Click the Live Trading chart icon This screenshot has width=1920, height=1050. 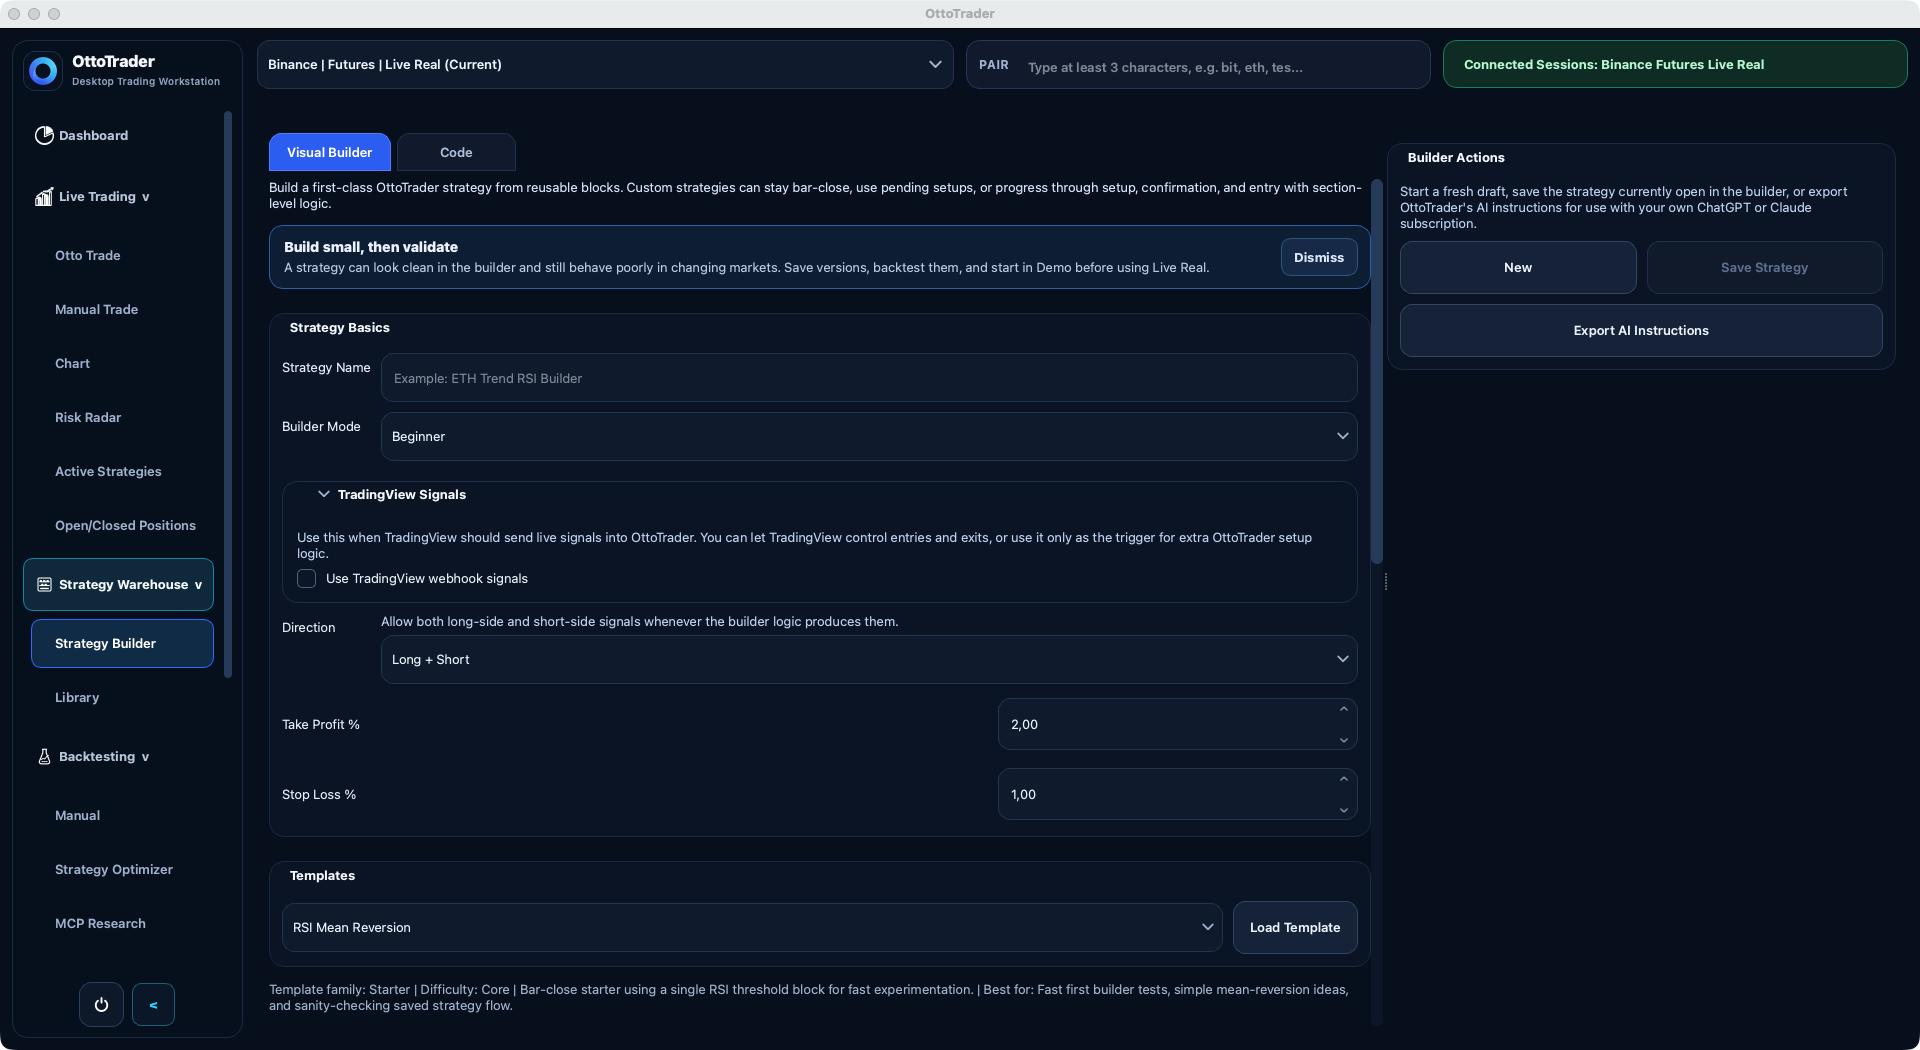(44, 197)
